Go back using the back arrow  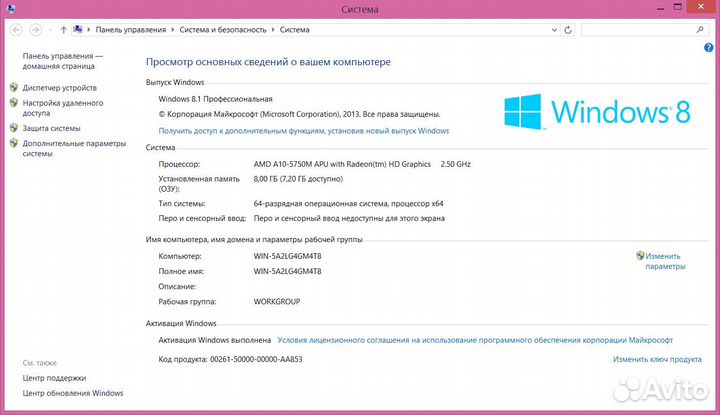[x=16, y=30]
